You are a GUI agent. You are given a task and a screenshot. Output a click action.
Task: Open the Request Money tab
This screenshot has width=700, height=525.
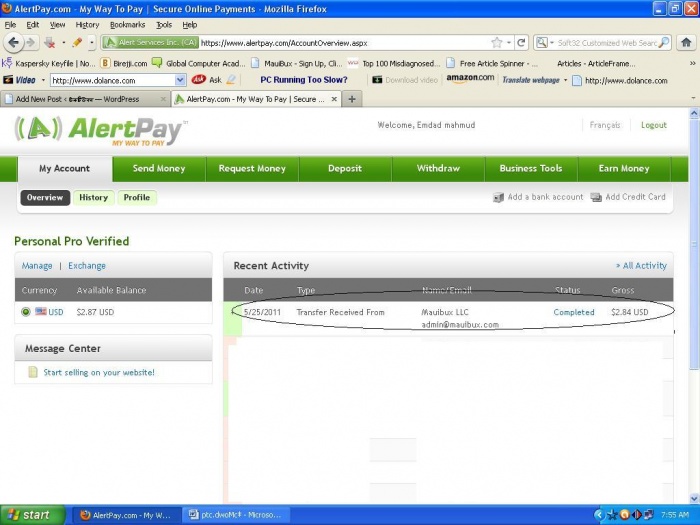coord(252,169)
